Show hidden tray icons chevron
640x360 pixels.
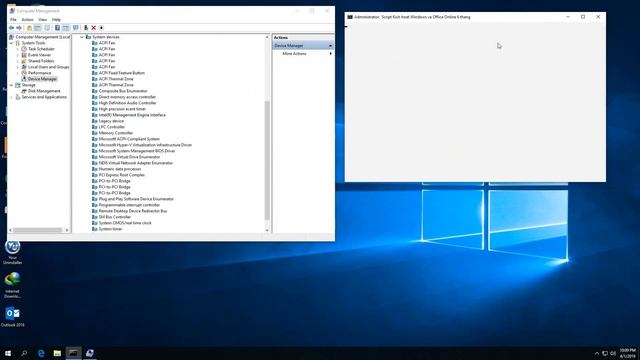pyautogui.click(x=597, y=353)
